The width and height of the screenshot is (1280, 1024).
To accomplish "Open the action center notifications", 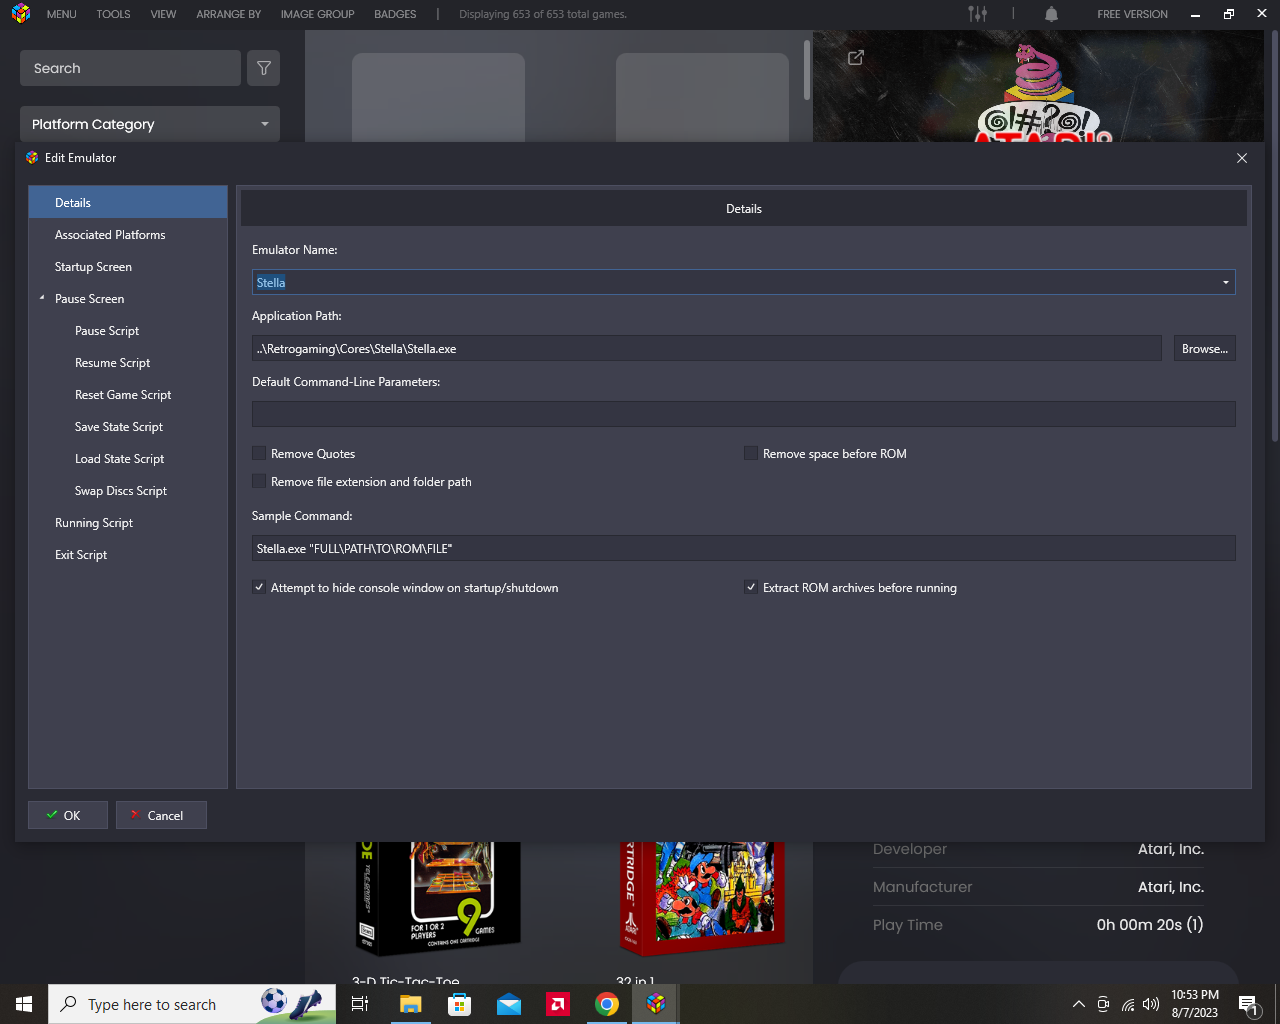I will click(1247, 1004).
